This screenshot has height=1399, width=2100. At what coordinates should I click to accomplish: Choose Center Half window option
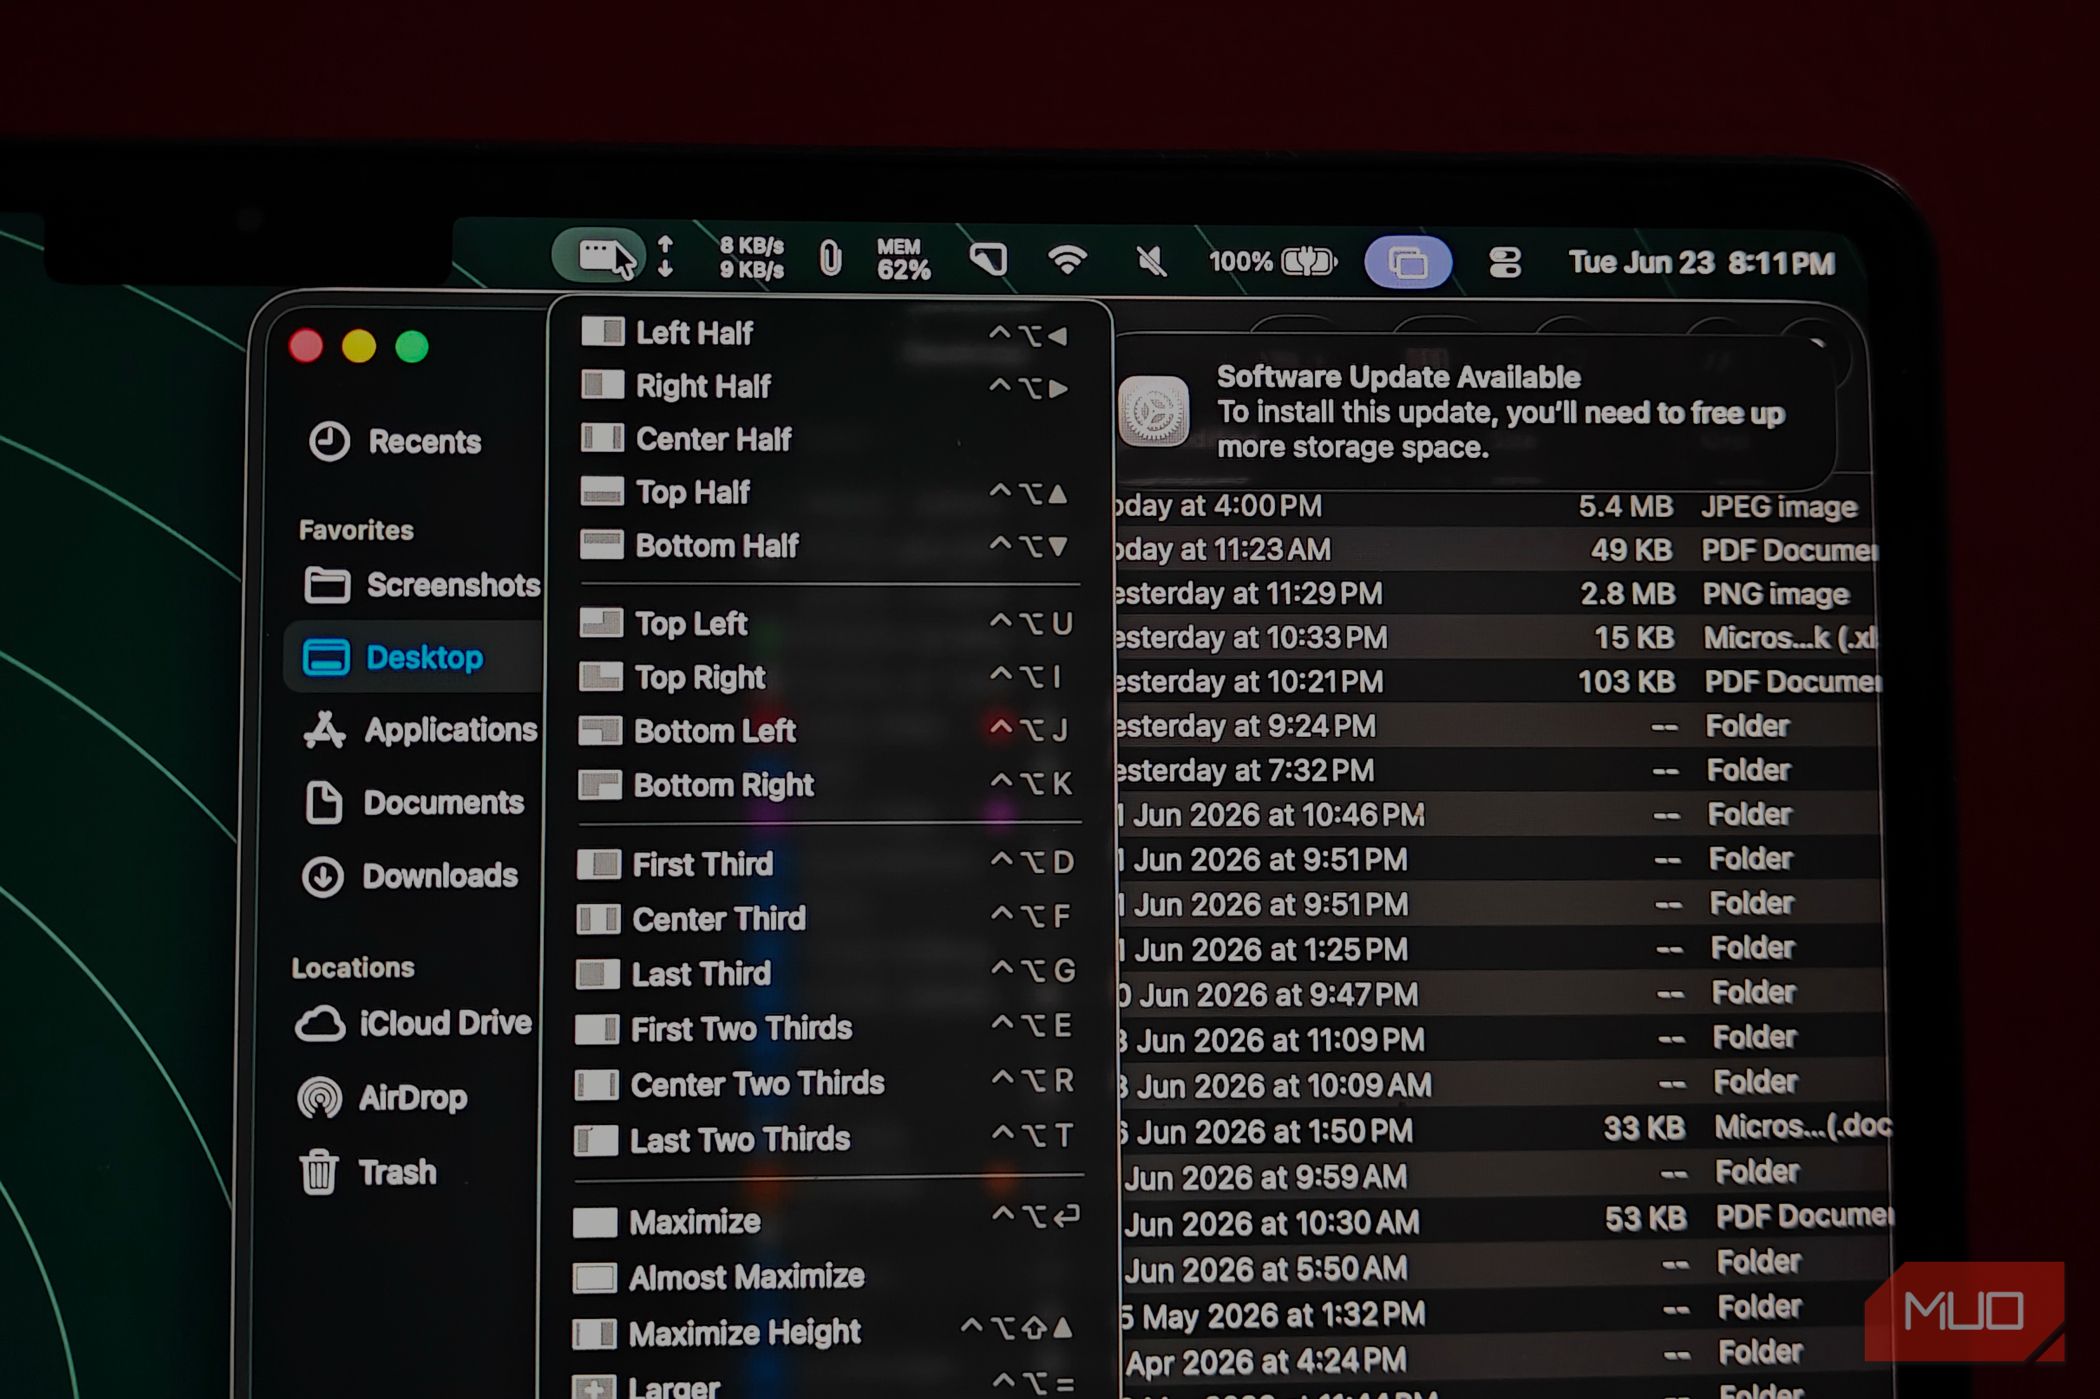825,439
